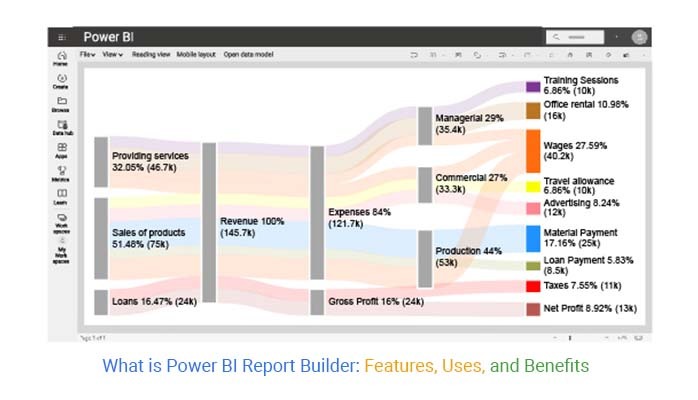698x400 pixels.
Task: Click the Commercial gray node bar
Action: tap(425, 185)
